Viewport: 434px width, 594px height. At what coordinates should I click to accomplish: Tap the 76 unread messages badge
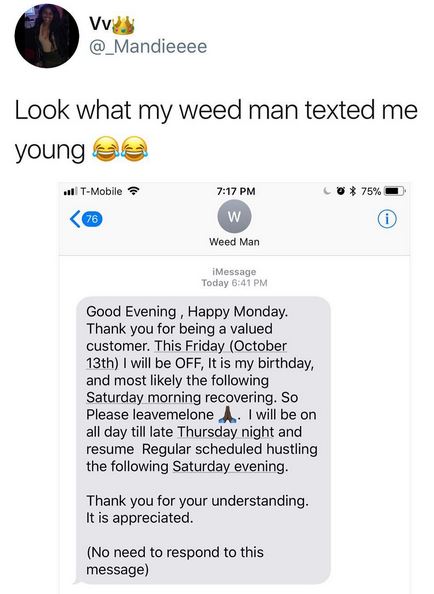coord(92,219)
